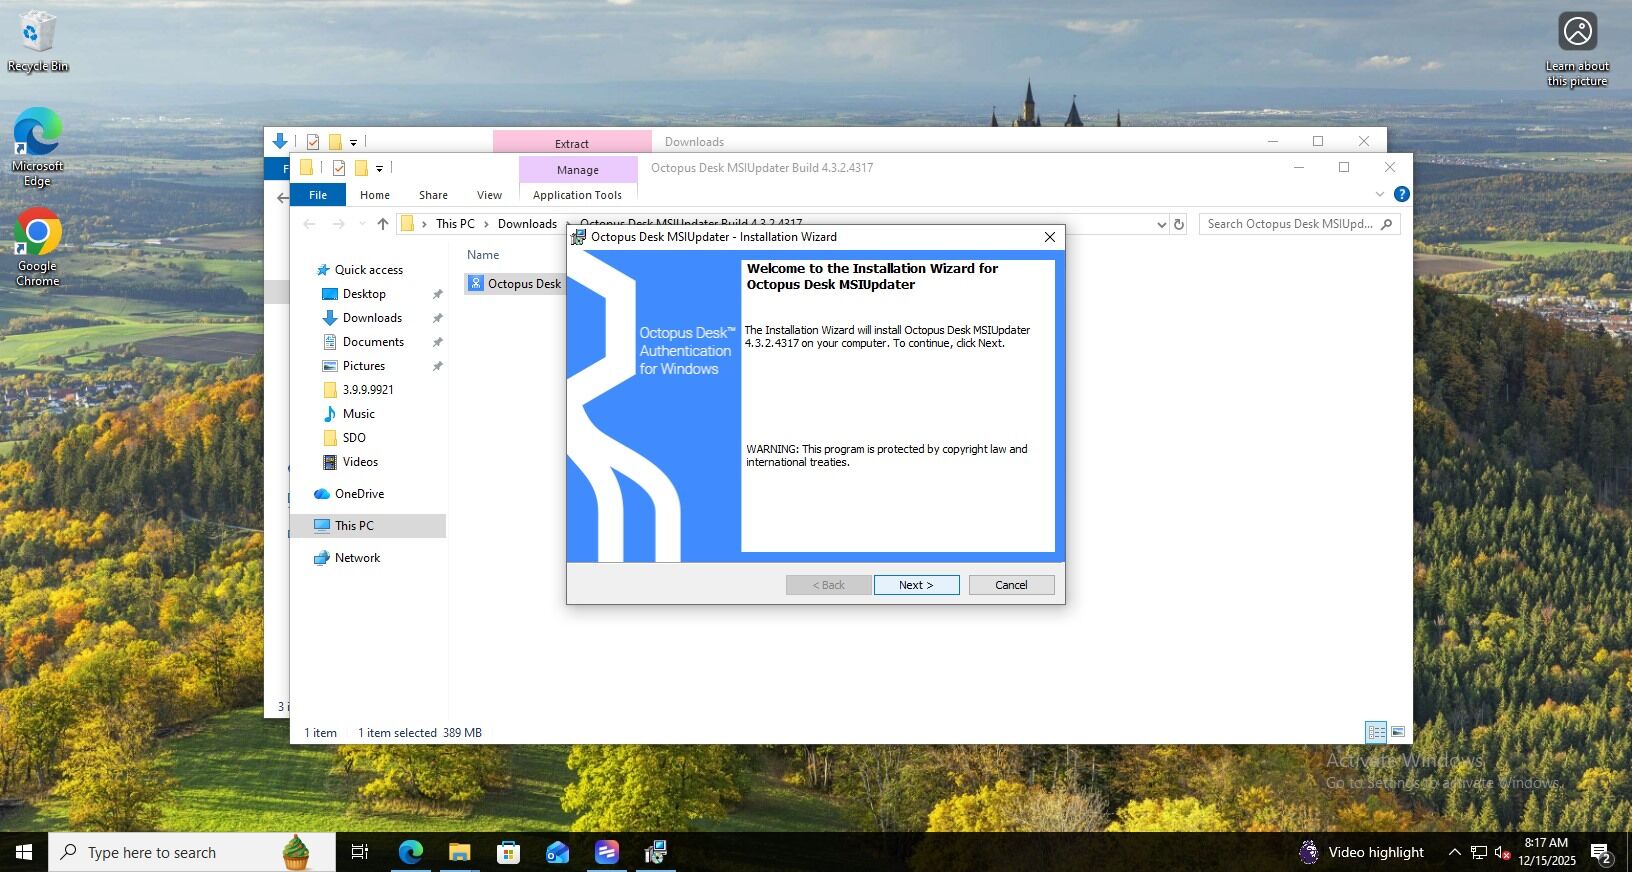Screen dimensions: 1632x872
Task: Open the address bar history dropdown
Action: tap(1161, 225)
